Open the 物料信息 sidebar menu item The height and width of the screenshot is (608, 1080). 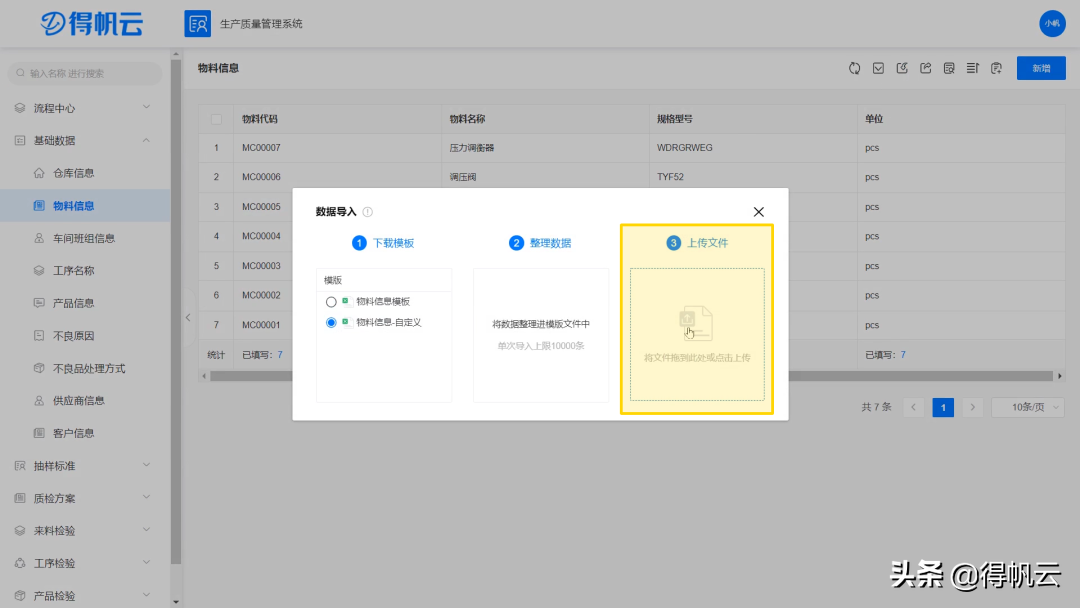click(x=85, y=206)
